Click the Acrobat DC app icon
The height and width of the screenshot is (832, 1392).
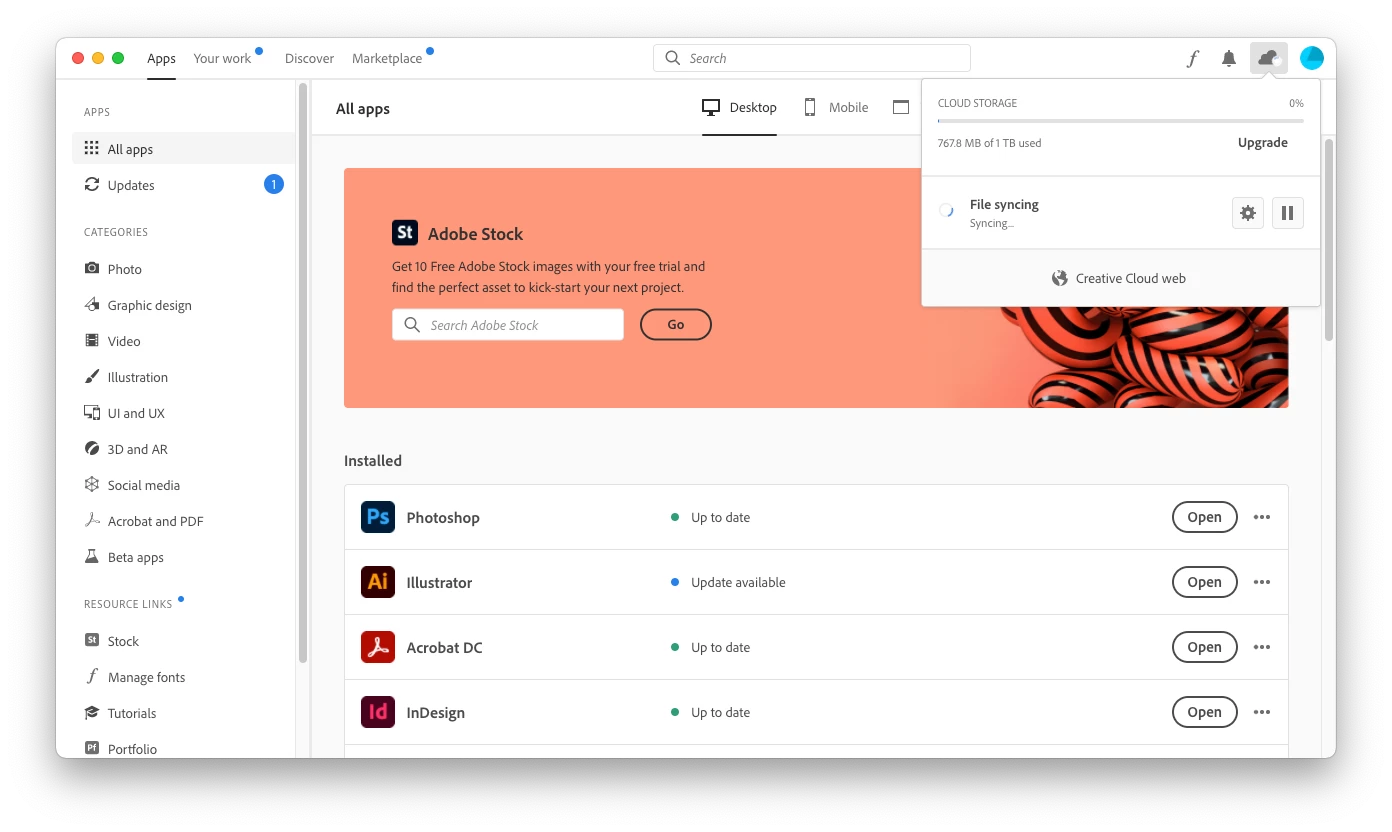pyautogui.click(x=378, y=647)
